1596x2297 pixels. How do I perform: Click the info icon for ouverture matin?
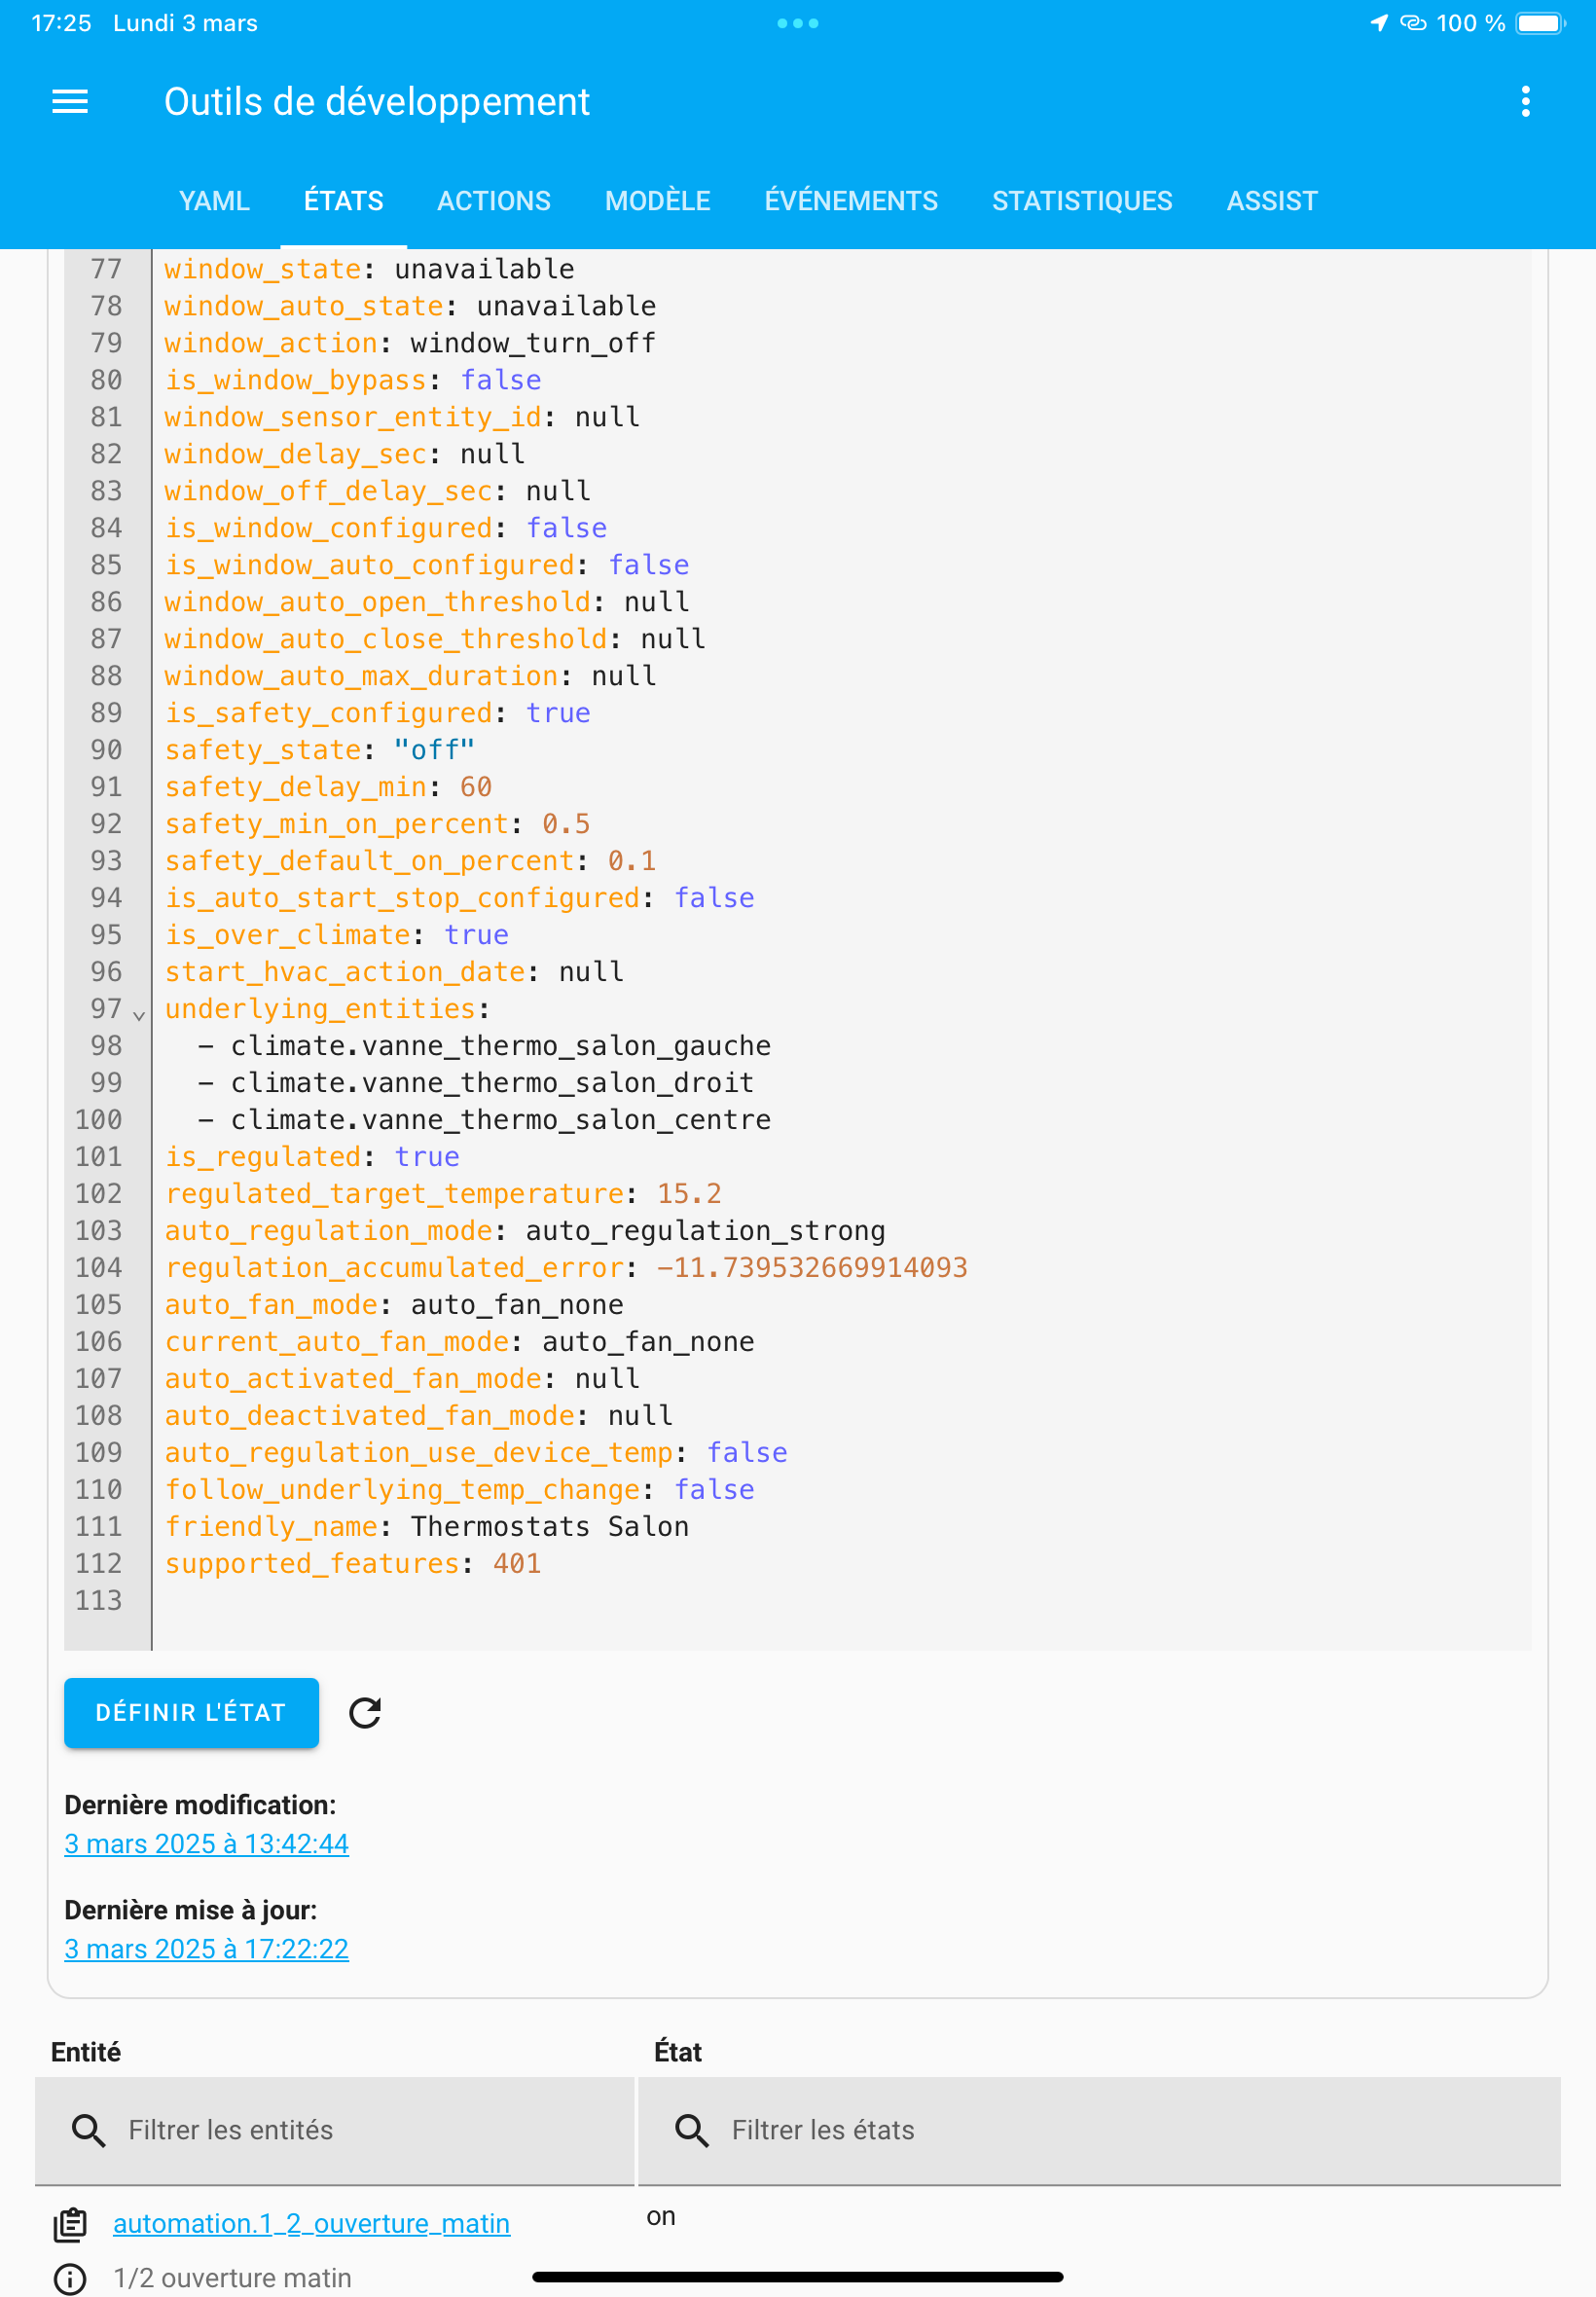pyautogui.click(x=70, y=2279)
